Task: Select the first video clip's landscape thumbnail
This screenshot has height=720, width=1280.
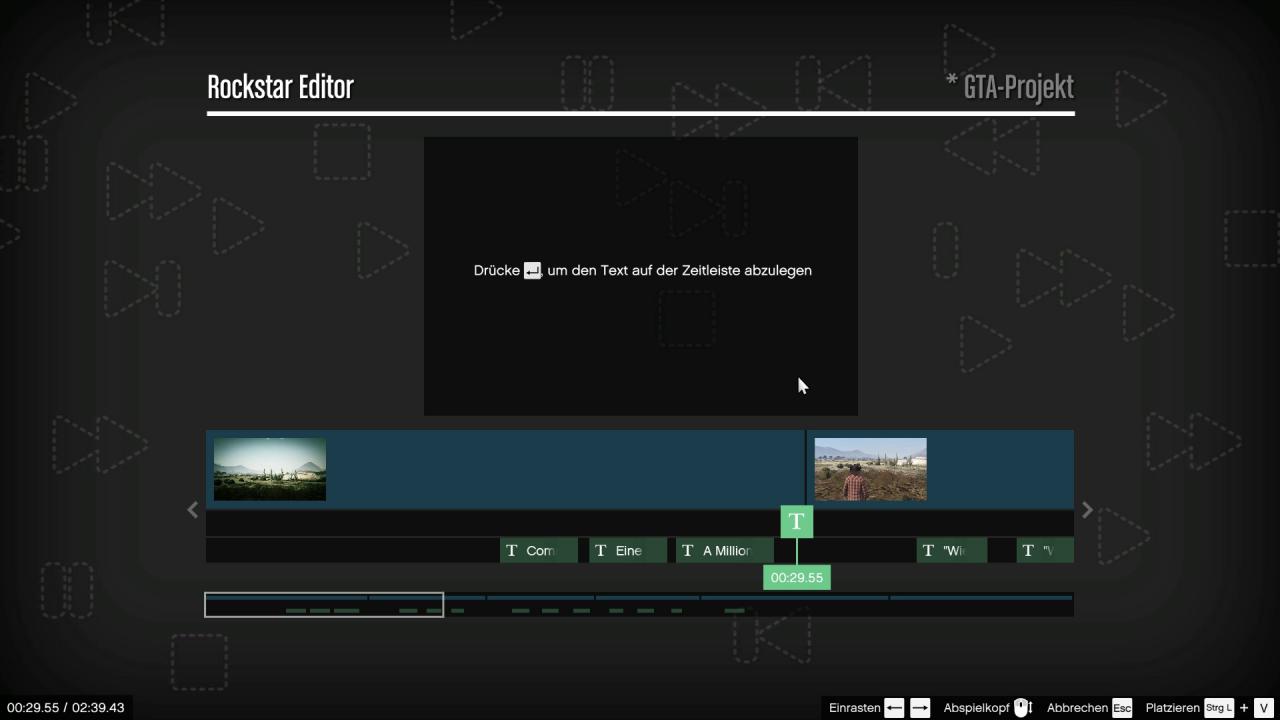Action: coord(270,469)
